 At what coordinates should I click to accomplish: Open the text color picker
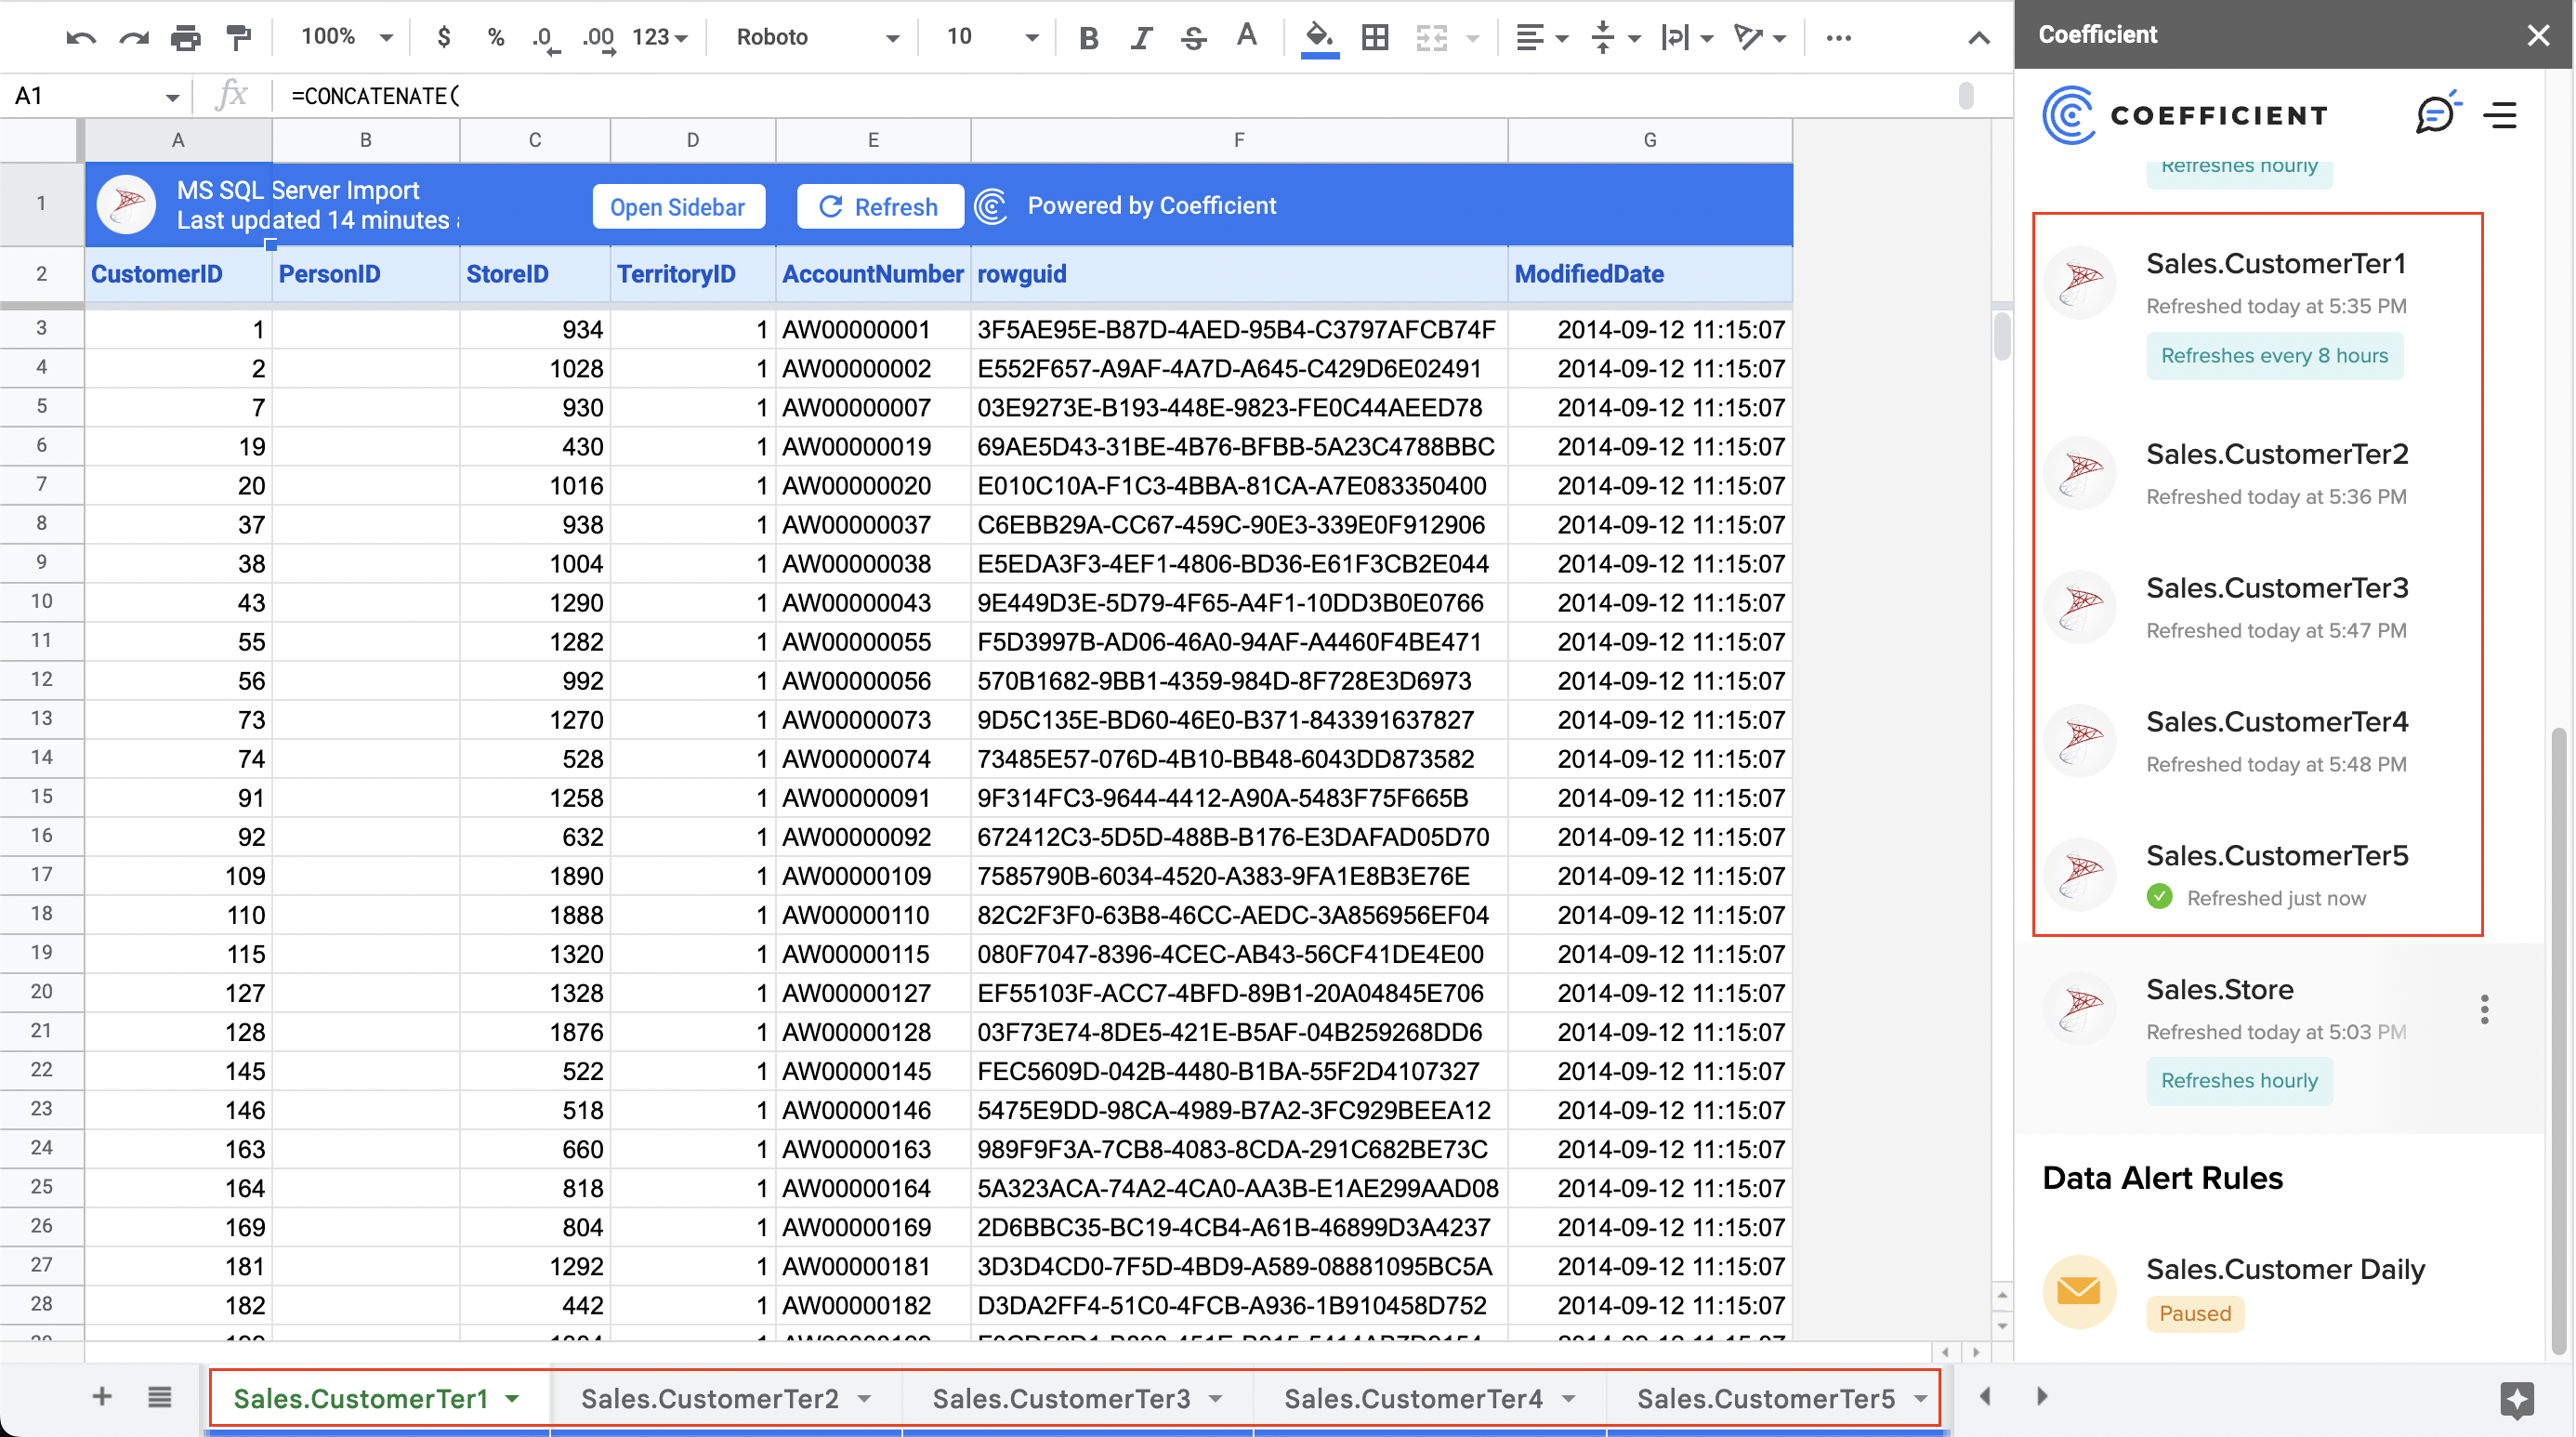click(x=1246, y=37)
